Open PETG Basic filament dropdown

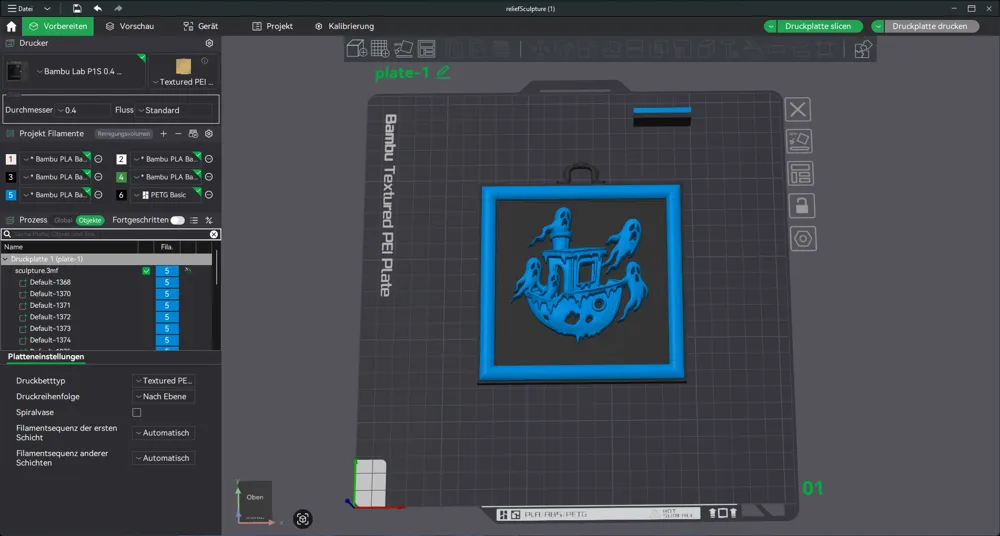(166, 195)
